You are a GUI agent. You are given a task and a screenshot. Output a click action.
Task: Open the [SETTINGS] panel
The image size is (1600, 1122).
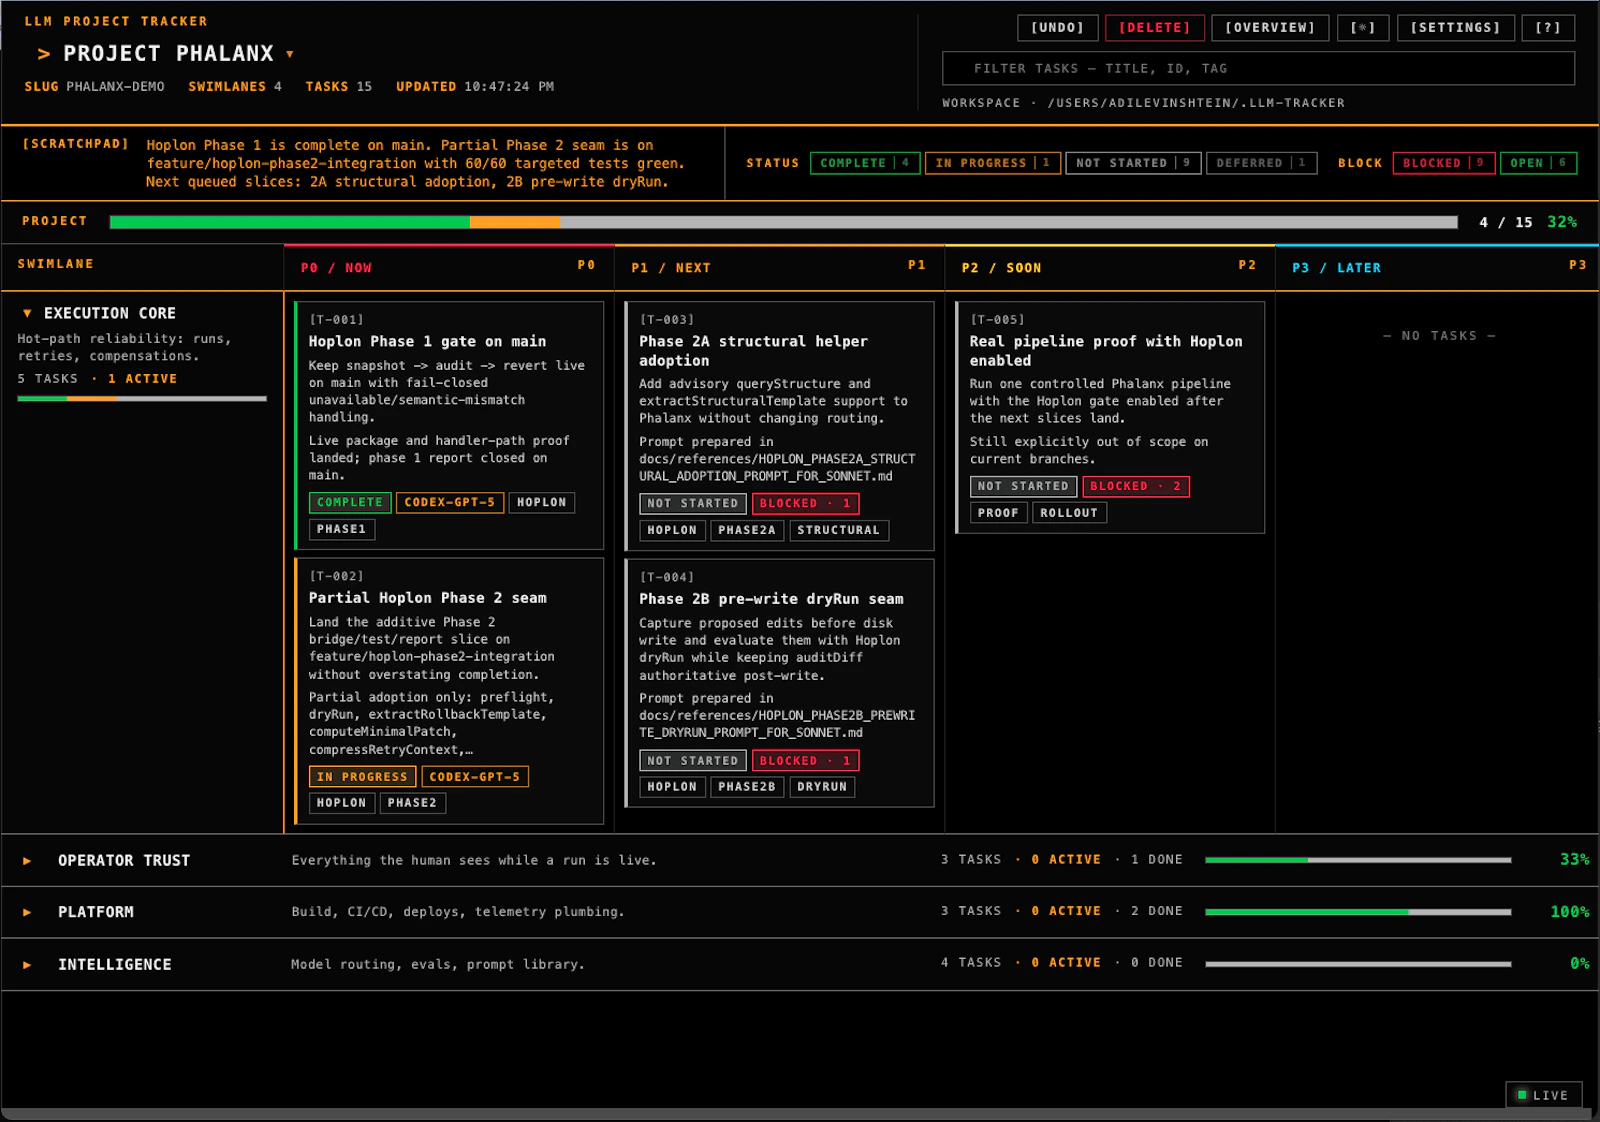[x=1455, y=27]
